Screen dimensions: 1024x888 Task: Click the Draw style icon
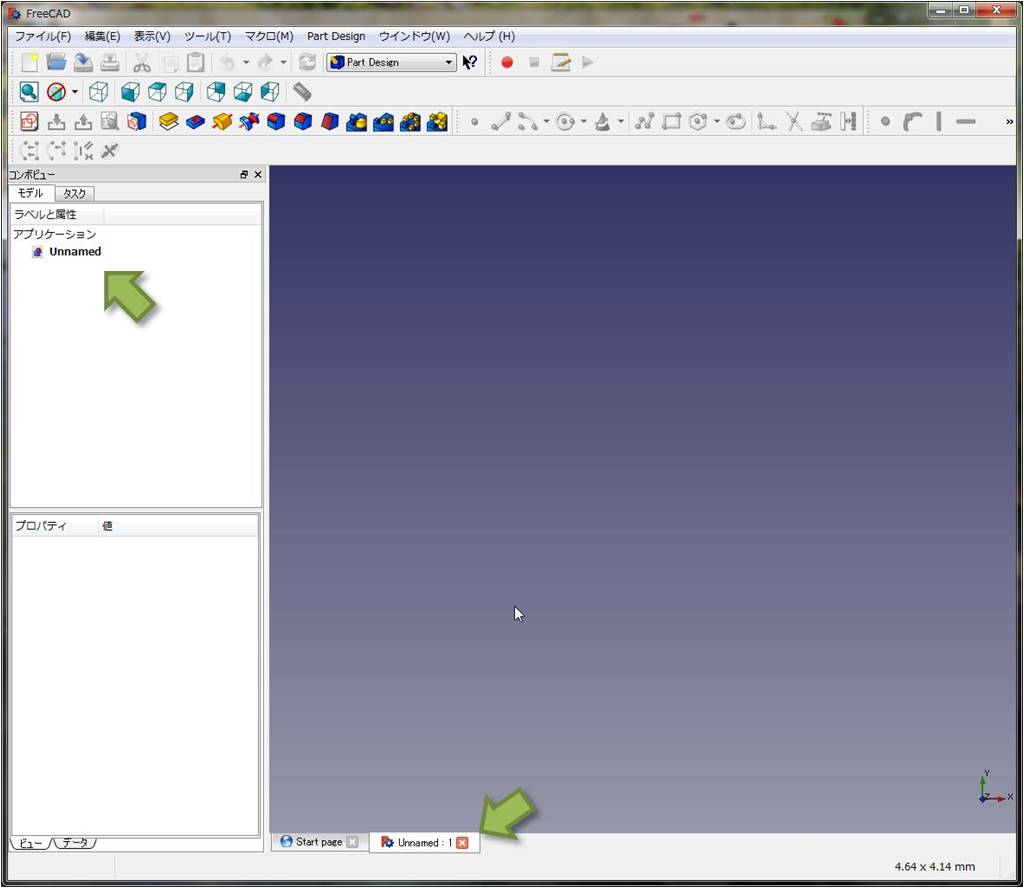click(x=56, y=92)
